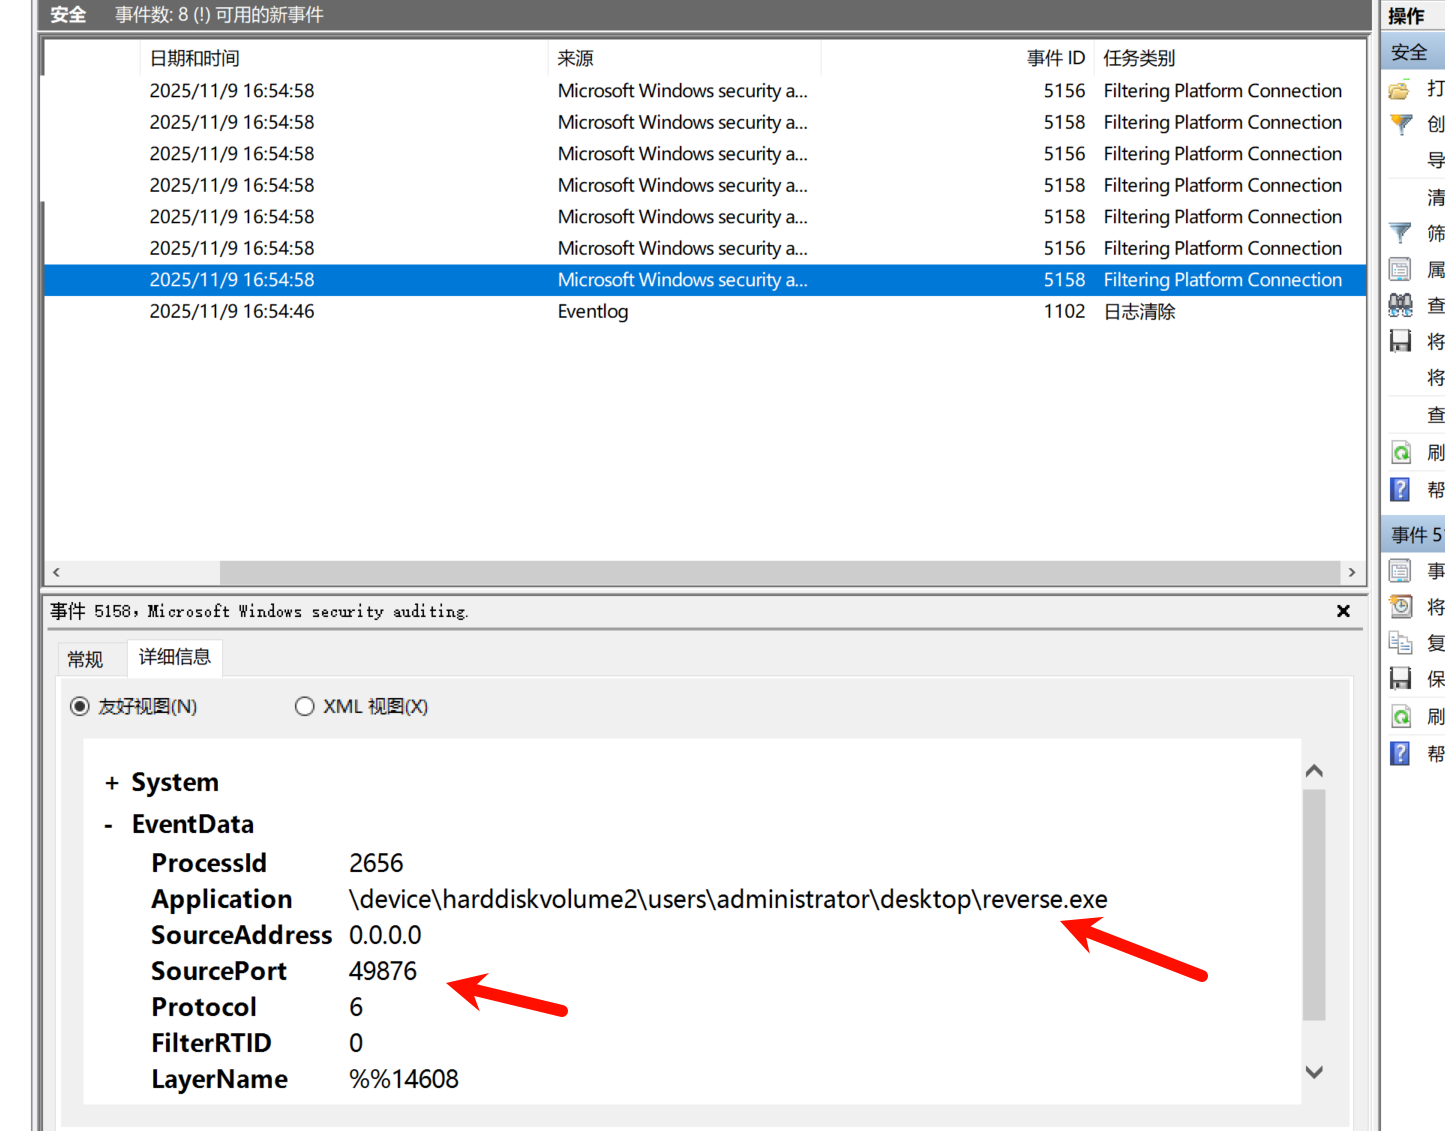
Task: Click the attach task clock icon
Action: (1401, 607)
